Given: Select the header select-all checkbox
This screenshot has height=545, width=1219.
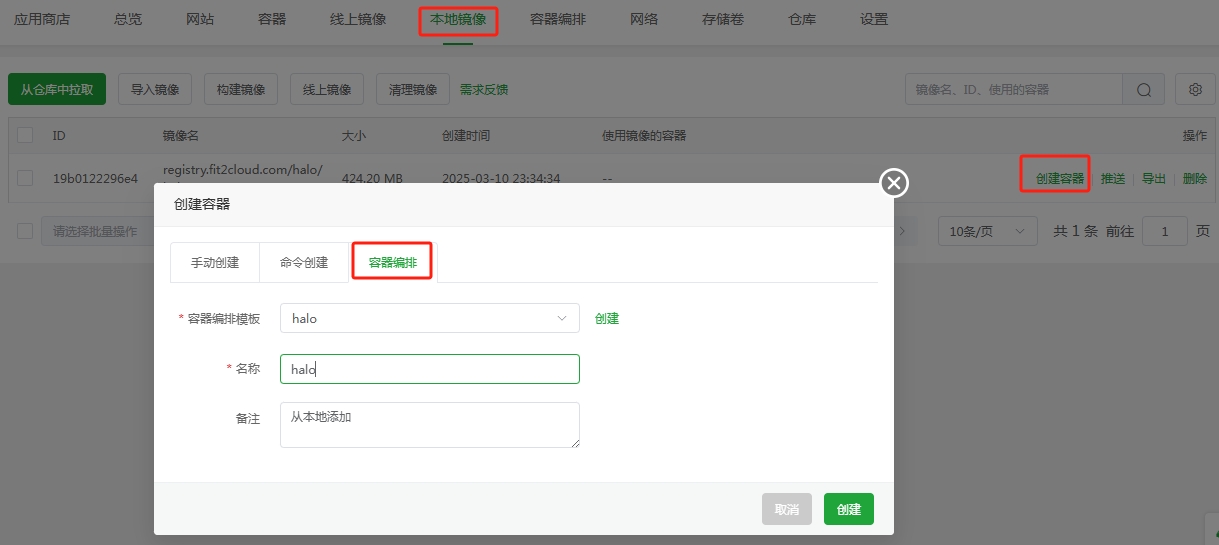Looking at the screenshot, I should (25, 135).
